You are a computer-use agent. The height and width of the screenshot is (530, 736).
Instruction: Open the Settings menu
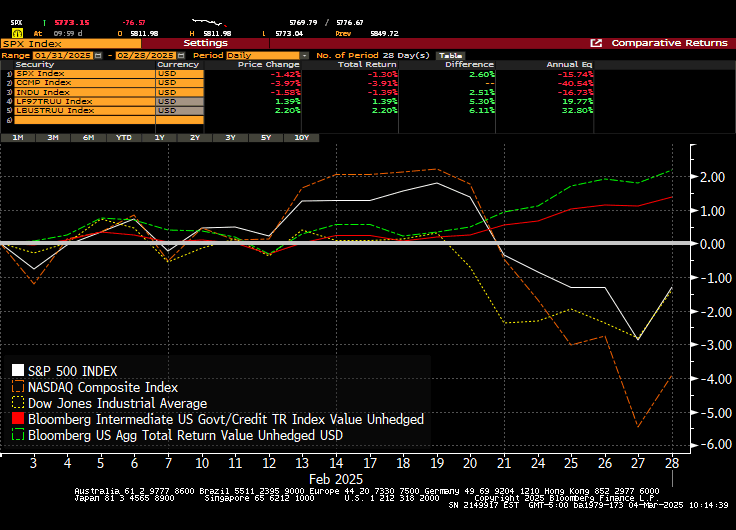coord(206,43)
